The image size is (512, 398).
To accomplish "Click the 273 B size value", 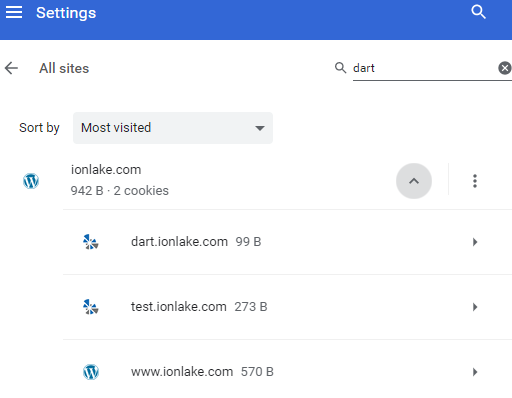I will click(251, 307).
